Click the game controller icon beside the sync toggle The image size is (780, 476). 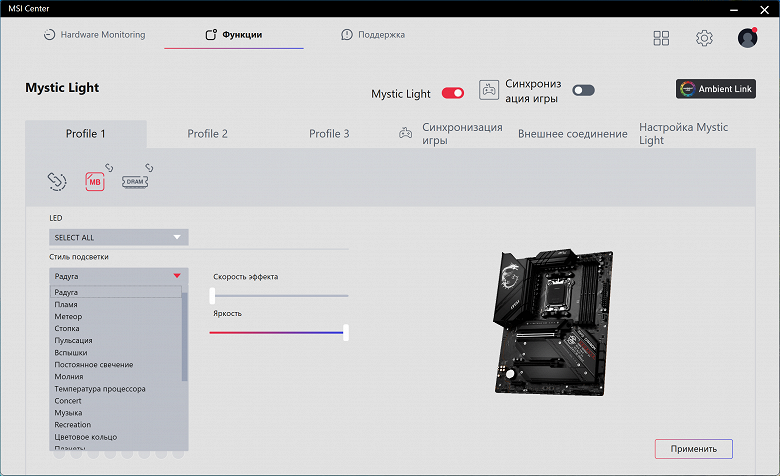[489, 90]
